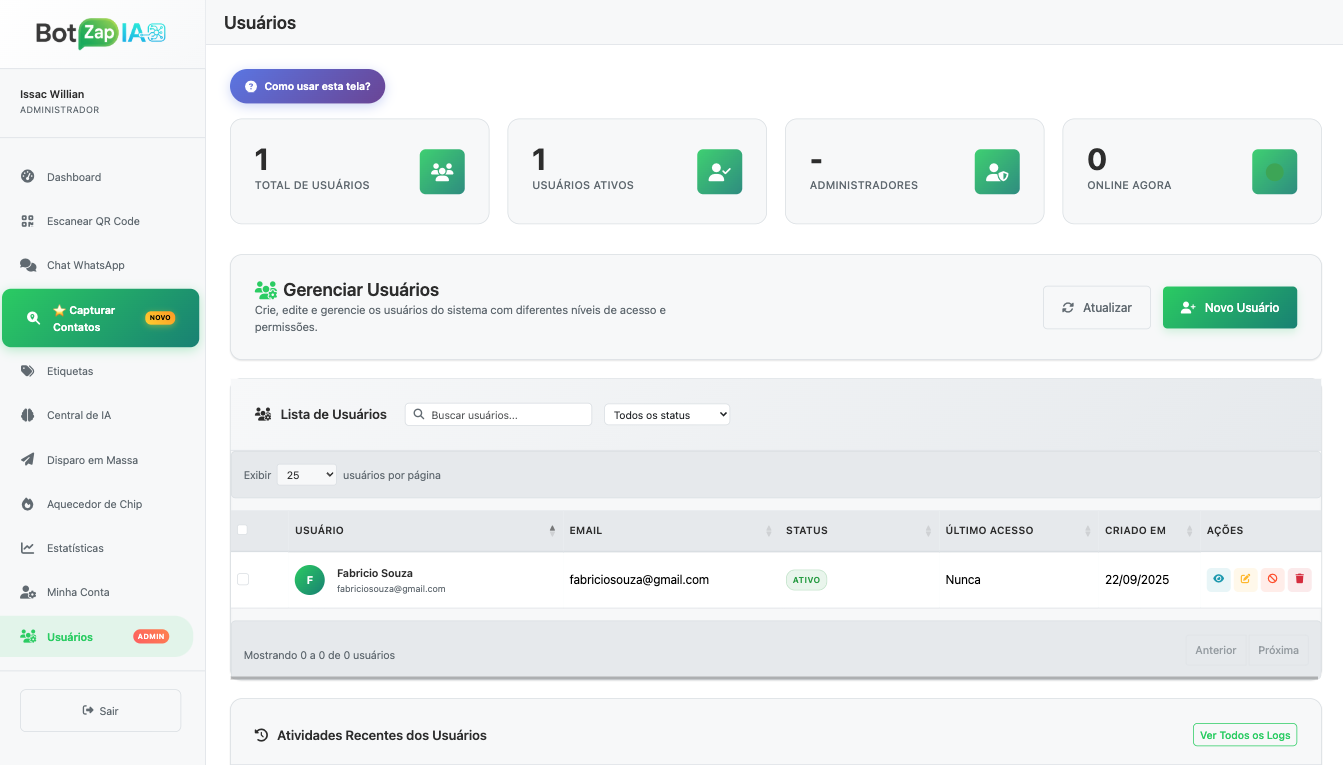
Task: Focus the Buscar usuários search field
Action: tap(498, 414)
